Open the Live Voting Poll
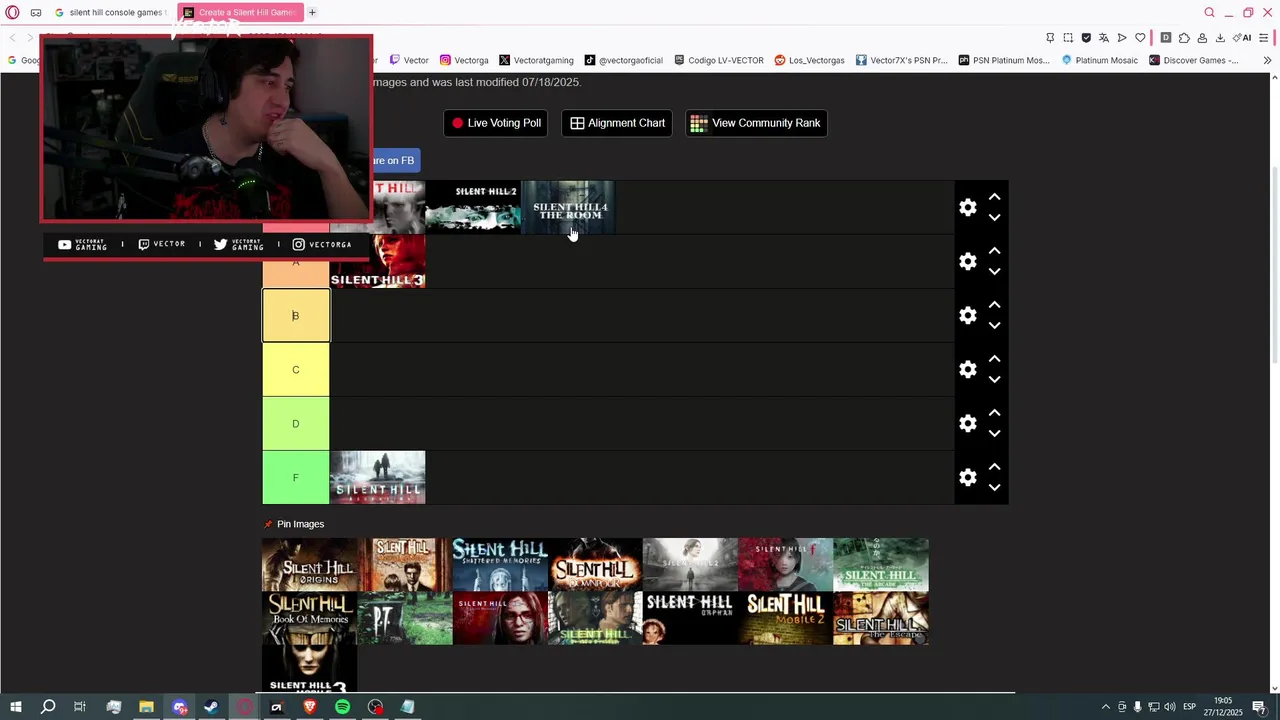Image resolution: width=1280 pixels, height=720 pixels. [x=495, y=123]
